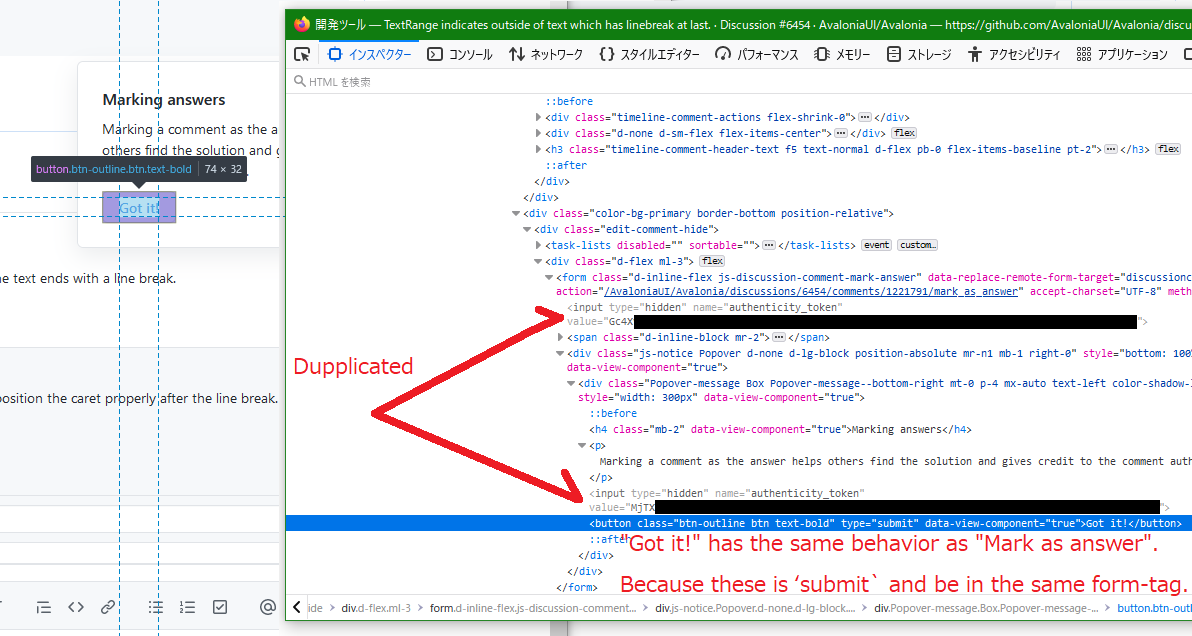1192x636 pixels.
Task: Expand the span d-inline-block mr-2 node
Action: coord(560,338)
